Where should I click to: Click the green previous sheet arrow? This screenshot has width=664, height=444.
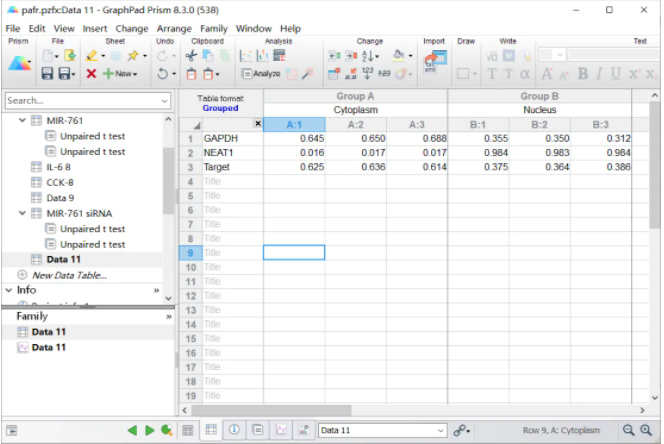(132, 430)
